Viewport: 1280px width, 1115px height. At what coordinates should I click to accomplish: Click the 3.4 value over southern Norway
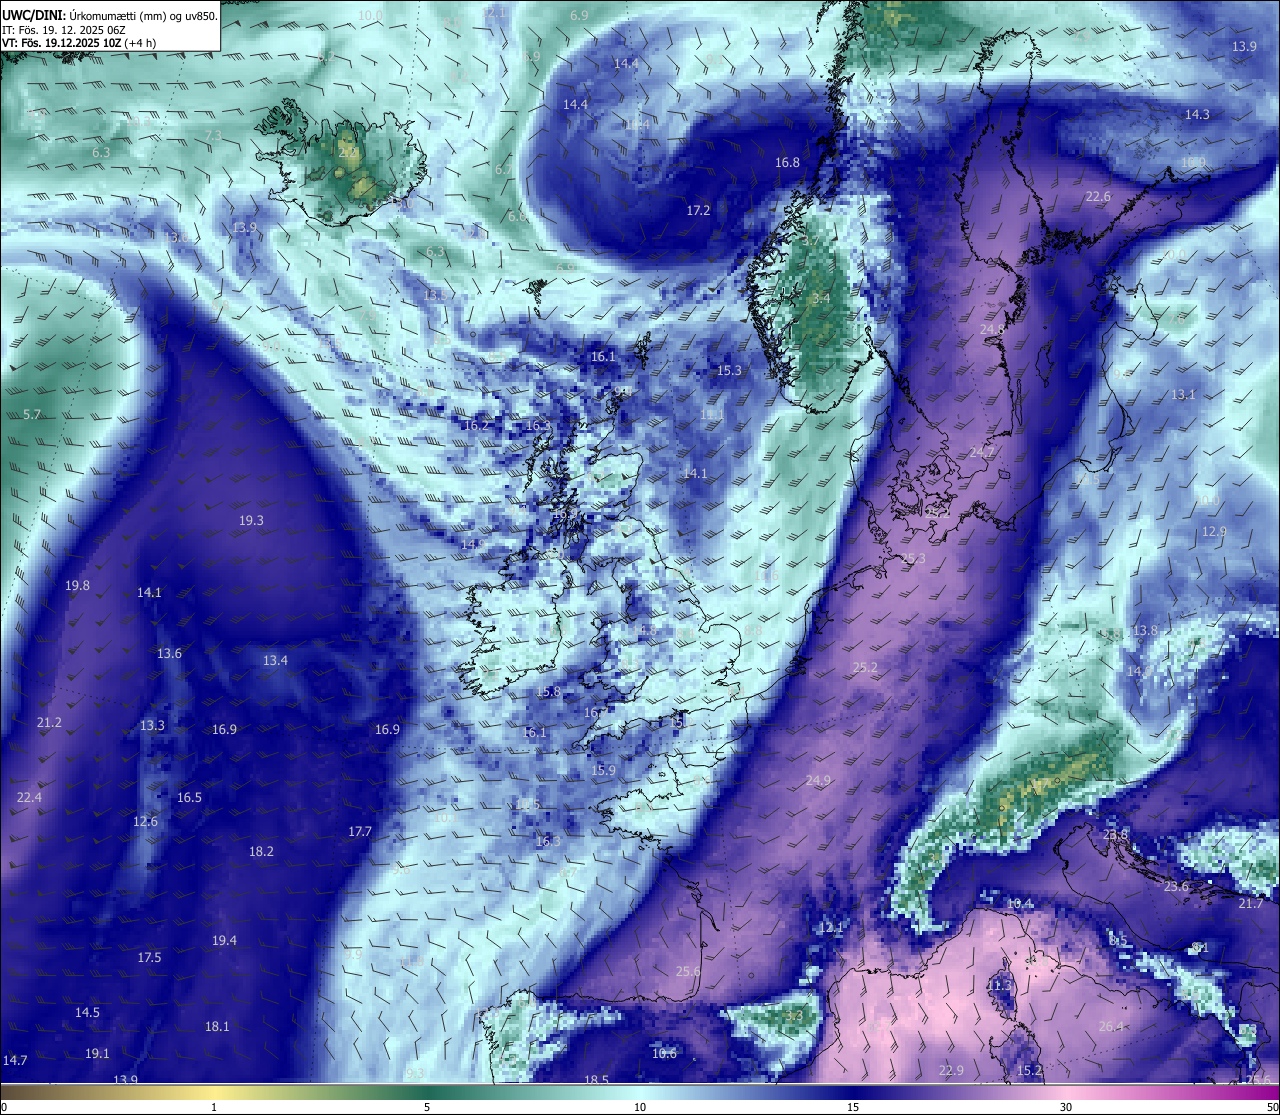point(821,298)
